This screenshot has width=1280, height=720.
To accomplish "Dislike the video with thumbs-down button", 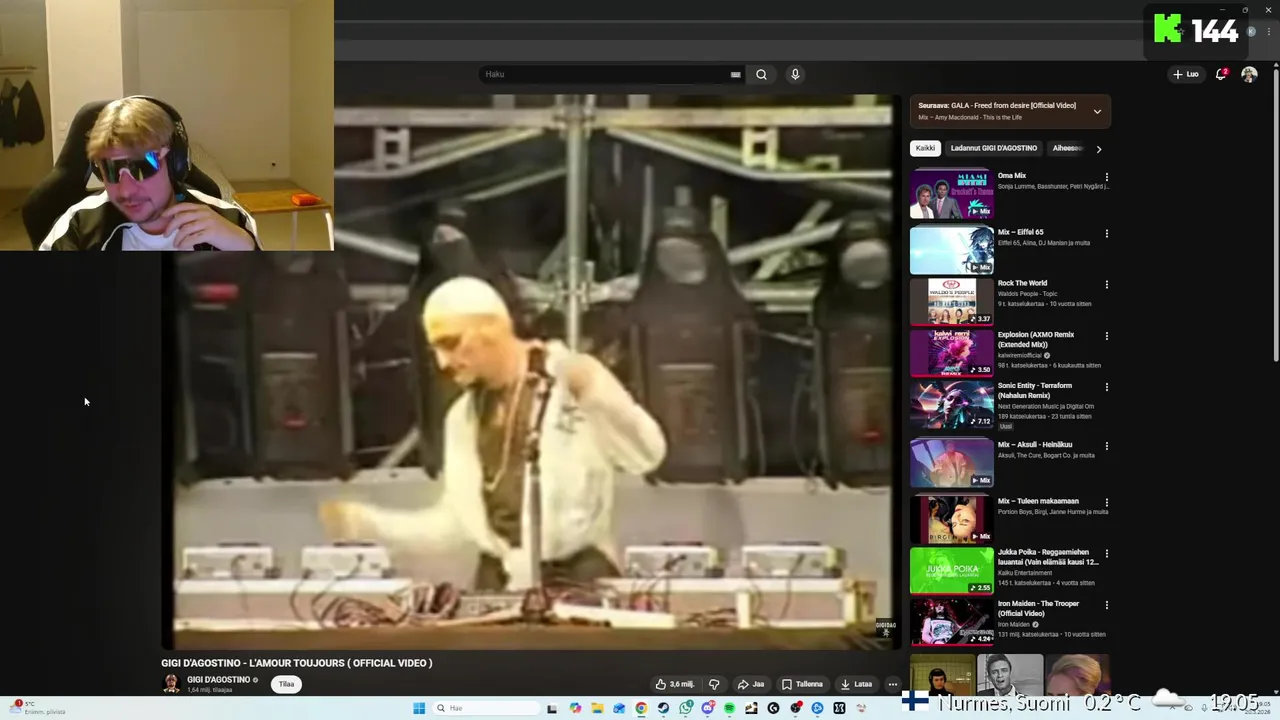I will 714,684.
